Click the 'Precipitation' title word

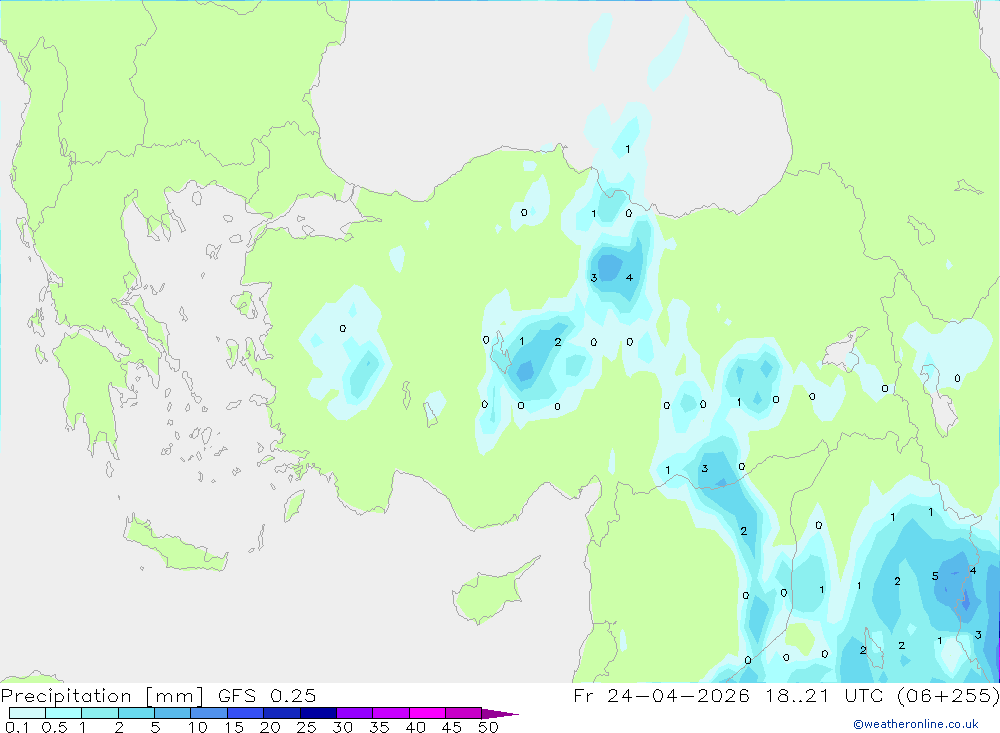click(66, 696)
